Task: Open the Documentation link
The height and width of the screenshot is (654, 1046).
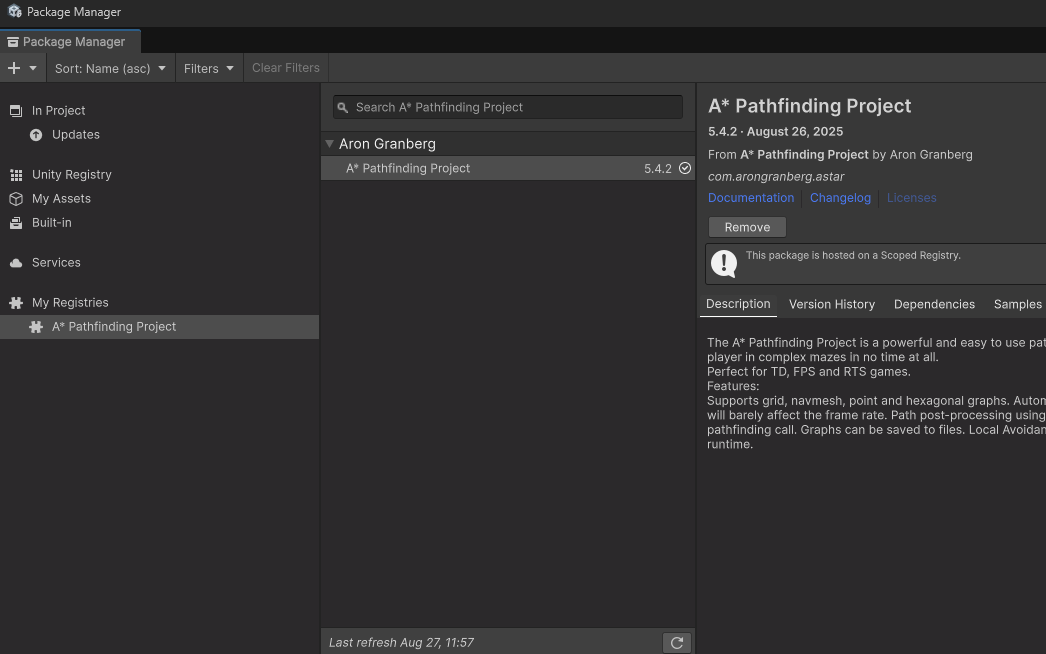Action: 751,198
